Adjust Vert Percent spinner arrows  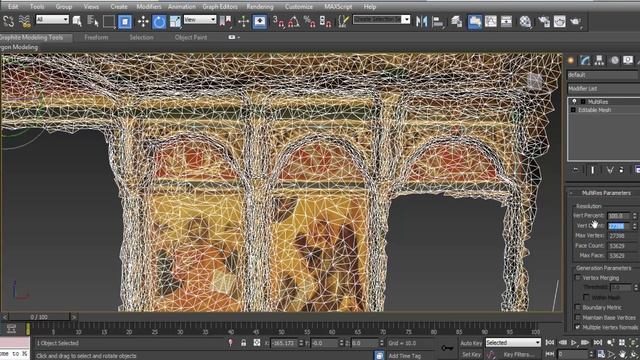click(x=635, y=216)
